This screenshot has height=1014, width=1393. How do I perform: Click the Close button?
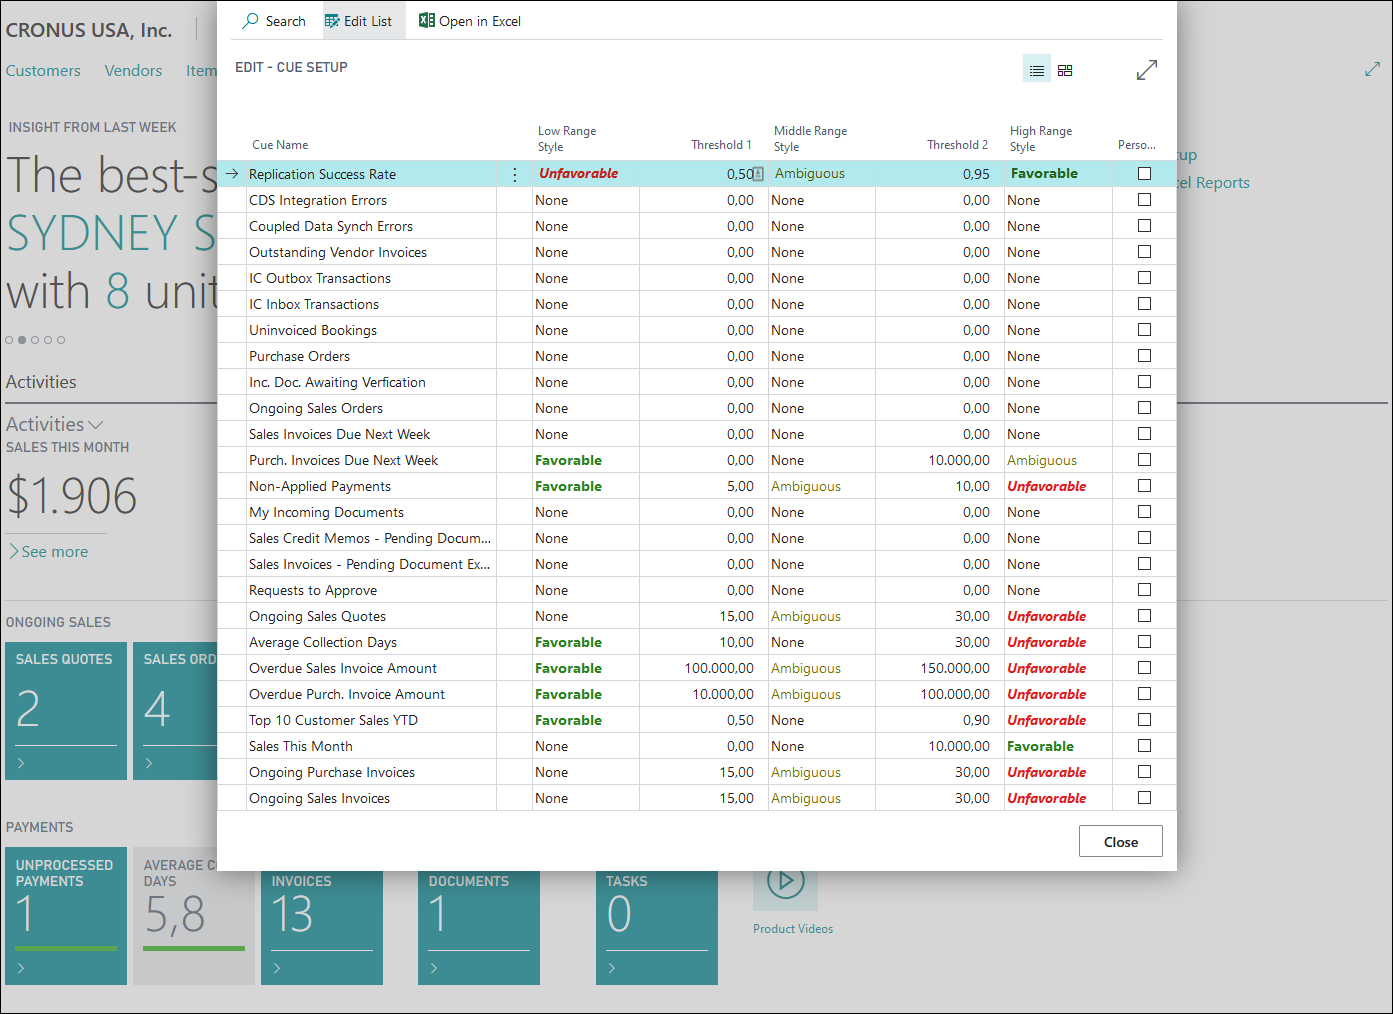(1121, 842)
